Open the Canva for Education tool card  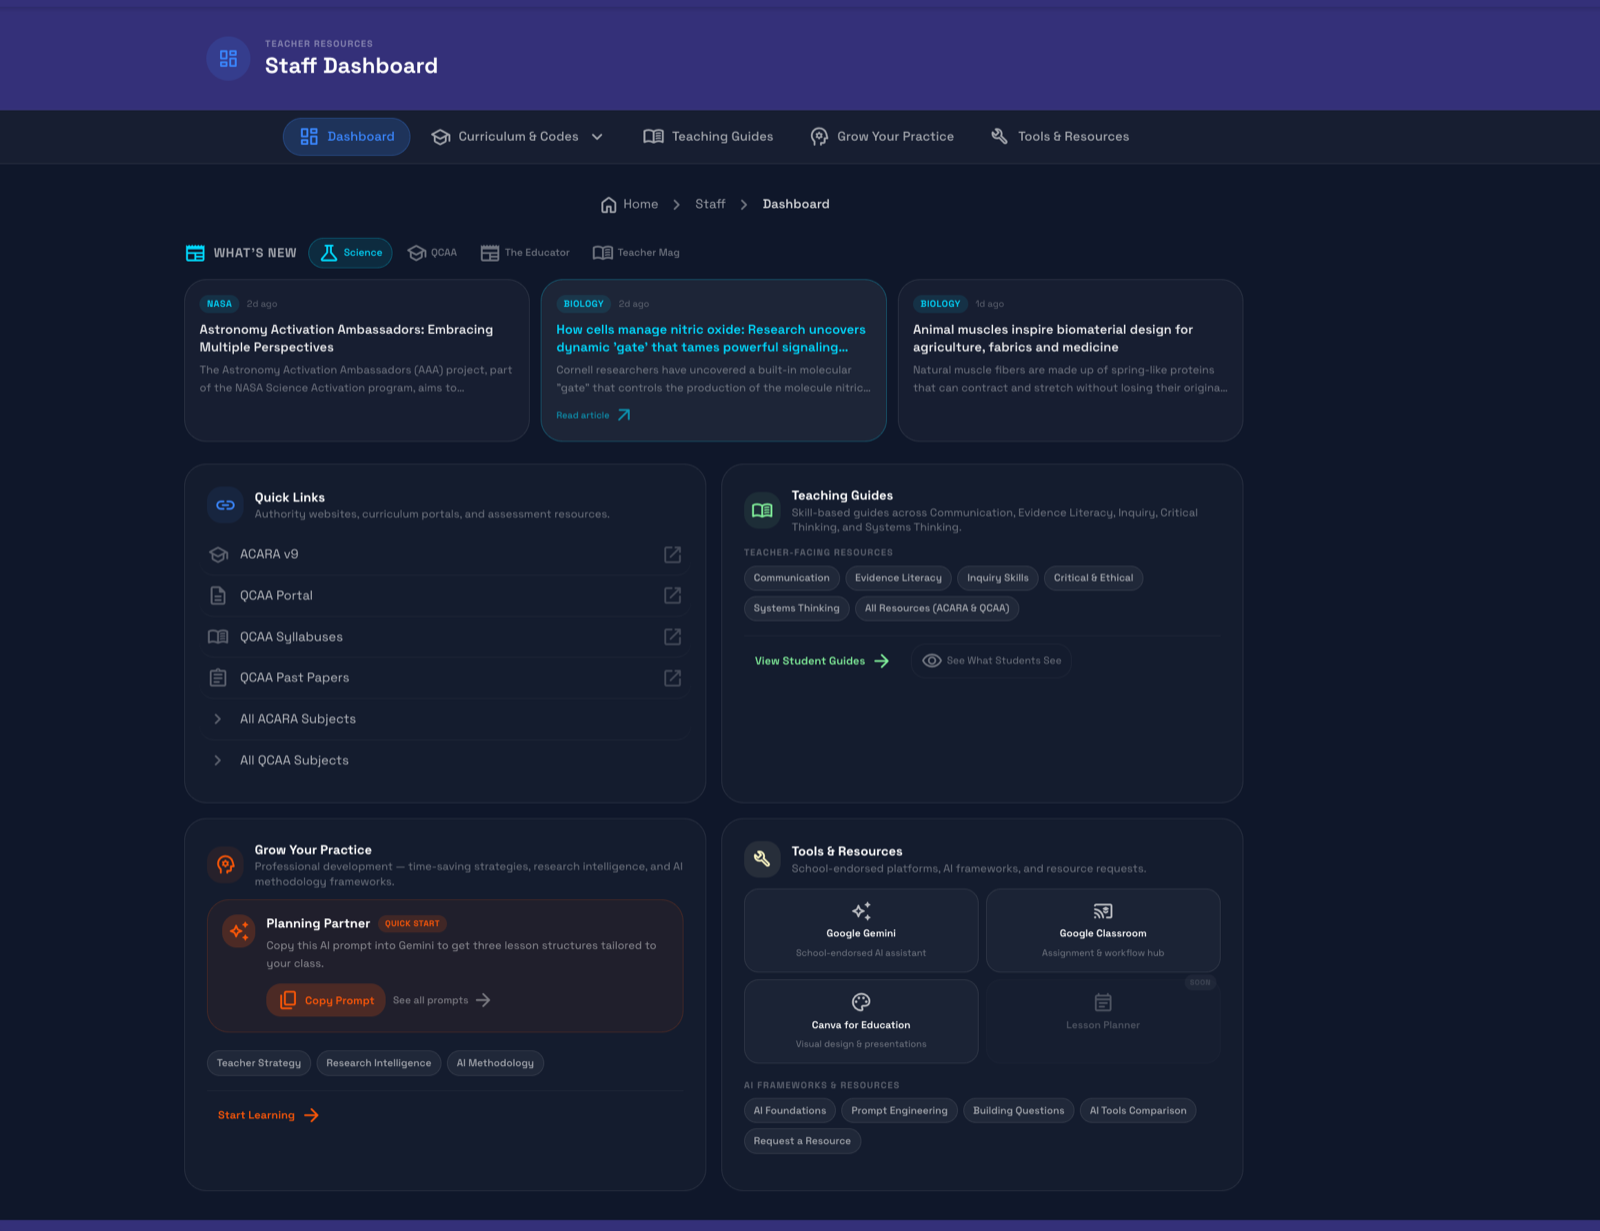coord(861,1021)
